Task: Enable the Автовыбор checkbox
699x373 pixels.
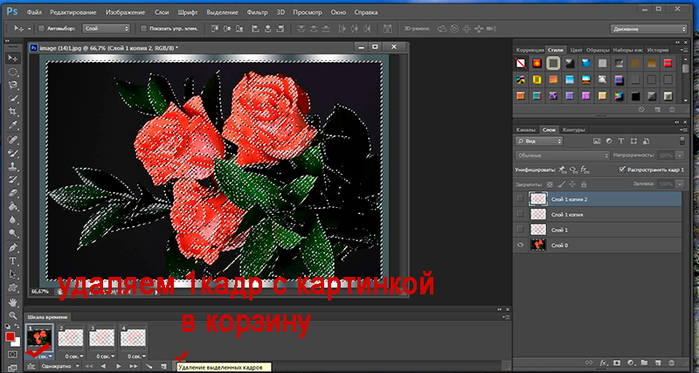Action: [x=41, y=29]
